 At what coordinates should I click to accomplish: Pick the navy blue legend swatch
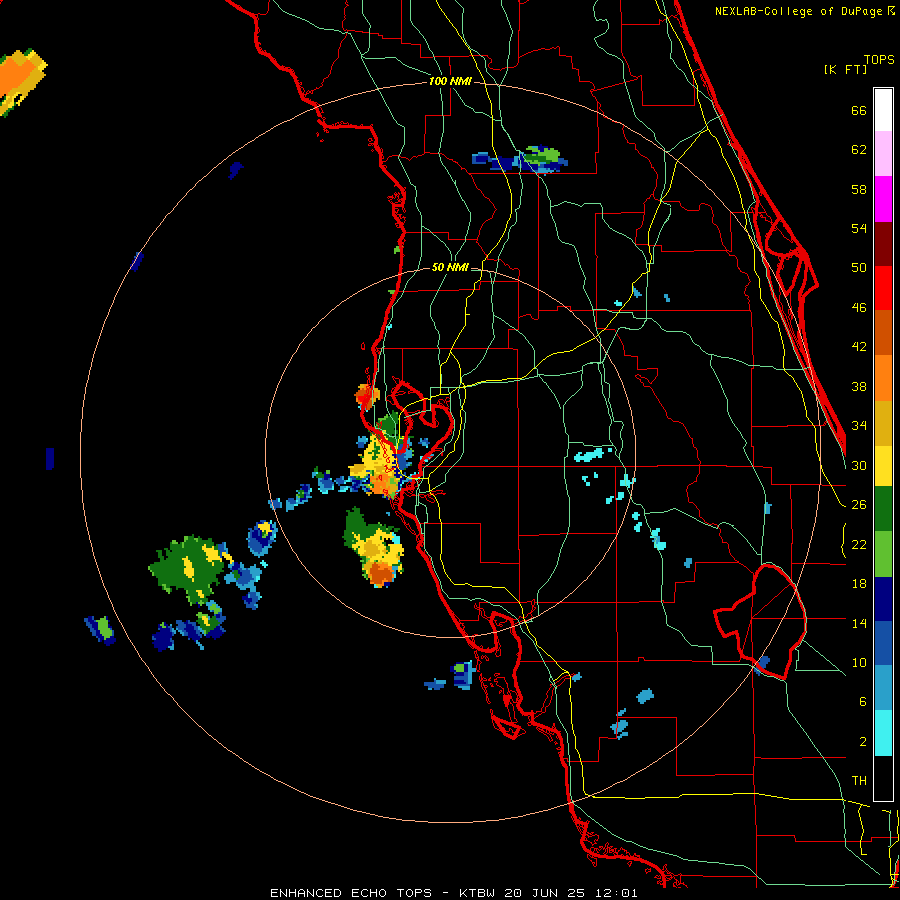(883, 599)
